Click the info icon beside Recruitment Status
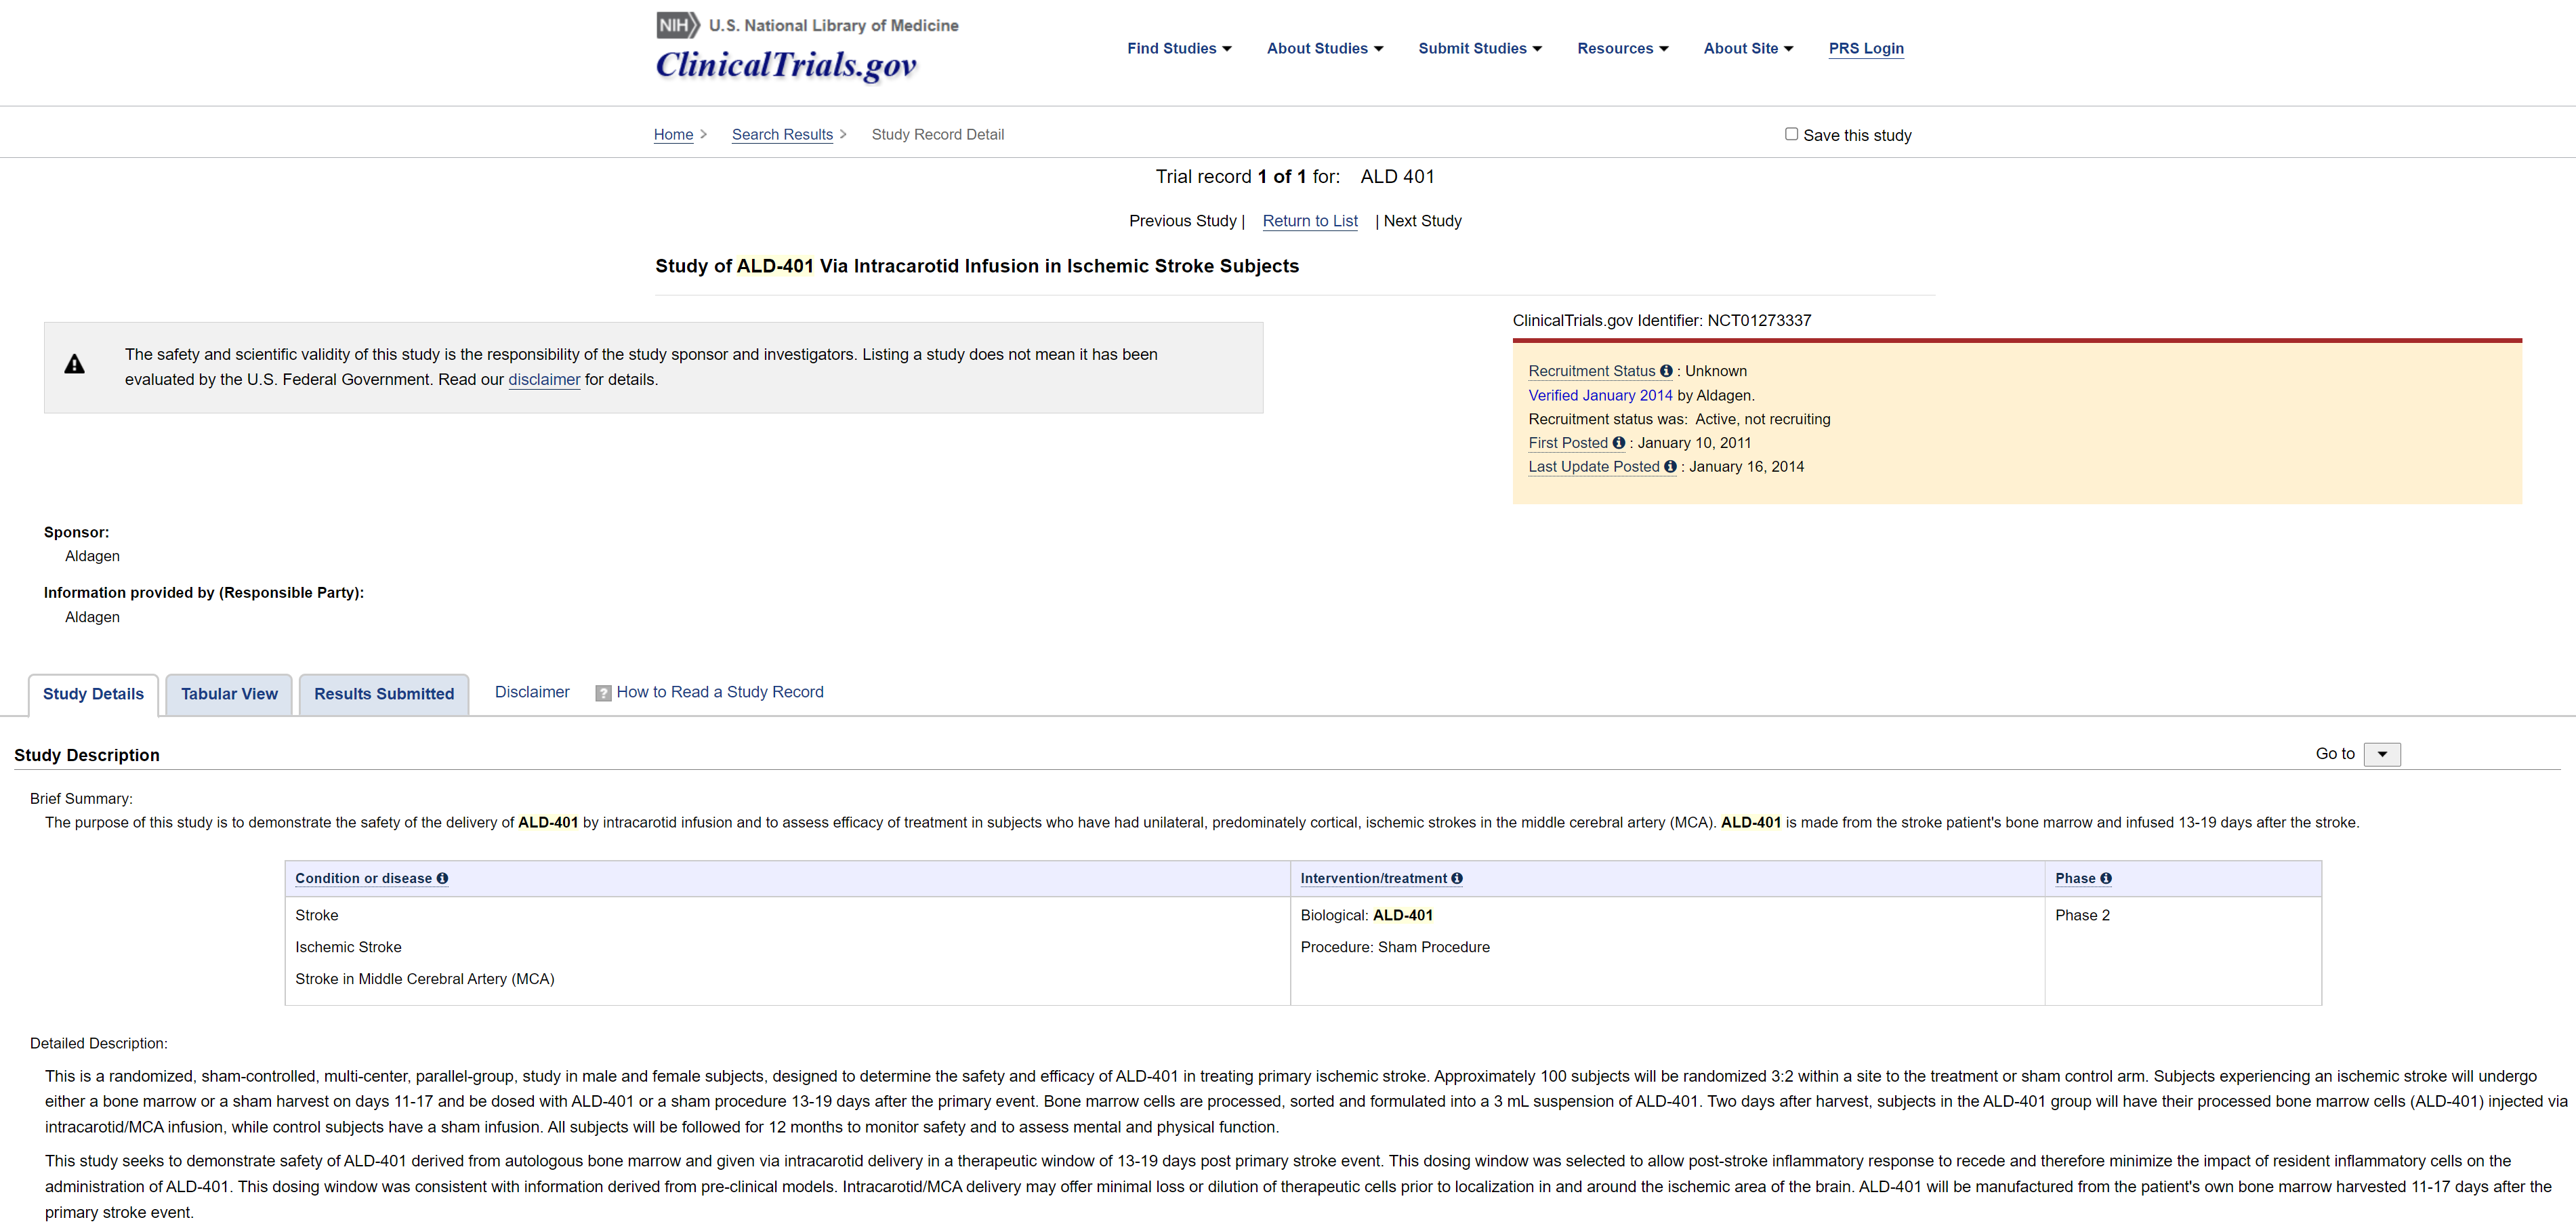 click(x=1666, y=371)
